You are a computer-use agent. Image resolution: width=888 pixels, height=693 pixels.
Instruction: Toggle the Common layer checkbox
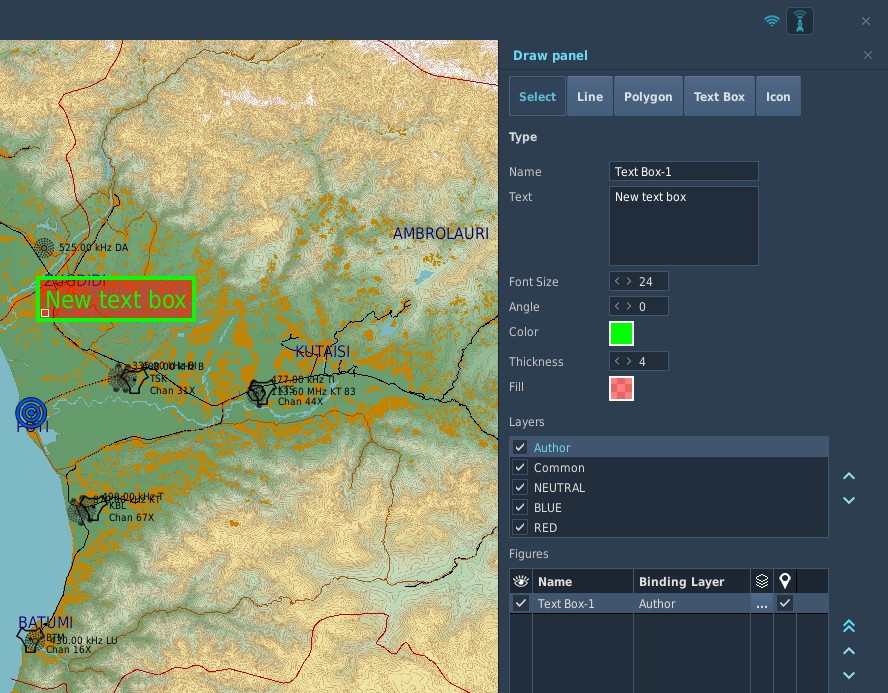point(520,467)
